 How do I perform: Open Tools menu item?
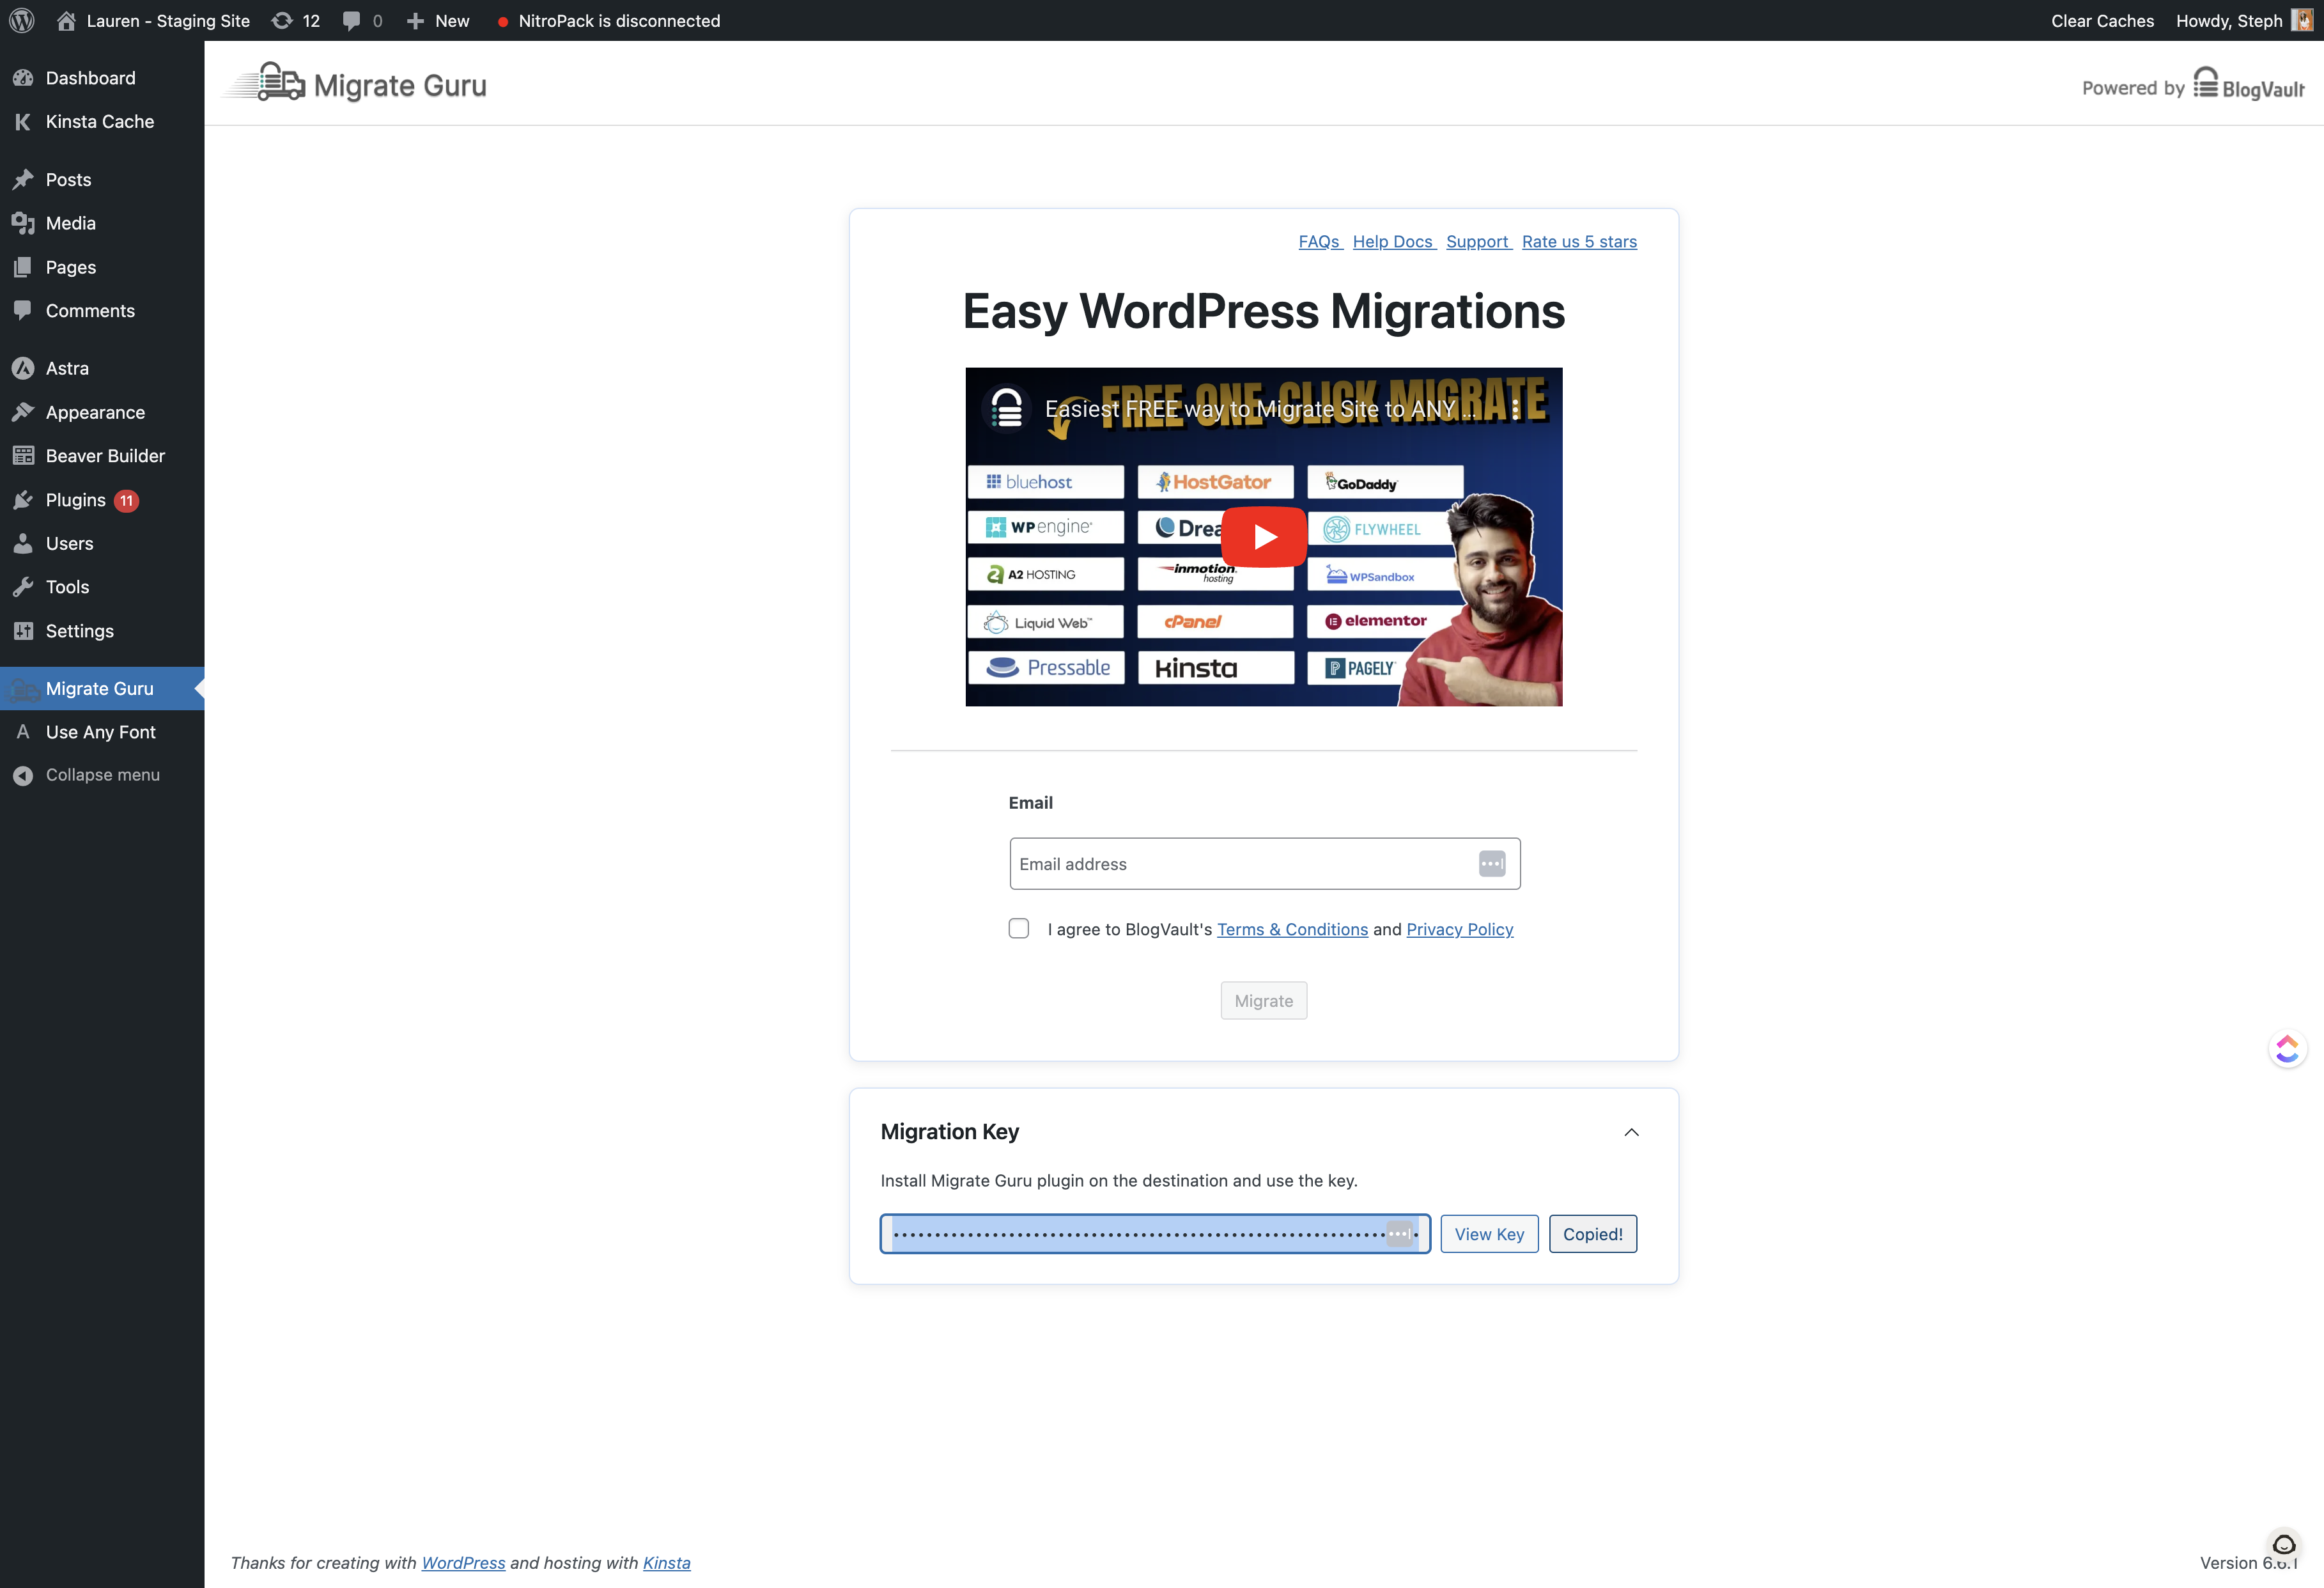tap(102, 587)
